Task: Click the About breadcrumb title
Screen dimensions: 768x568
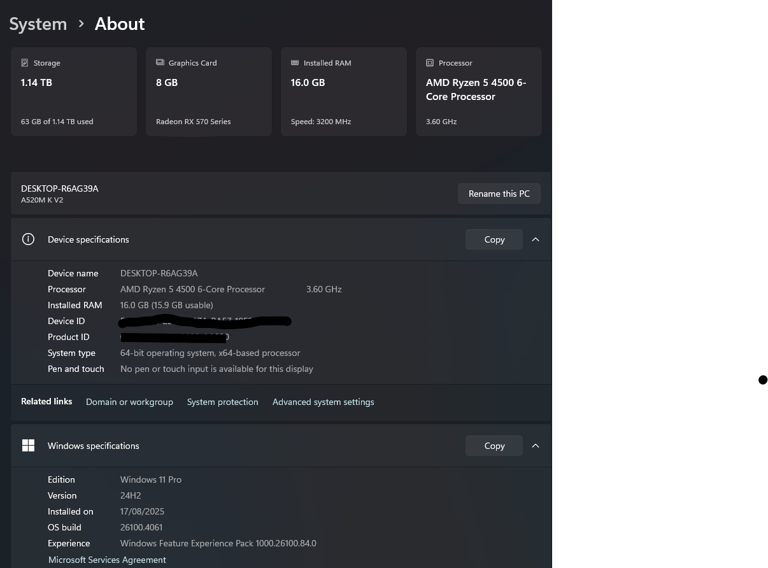Action: click(x=120, y=24)
